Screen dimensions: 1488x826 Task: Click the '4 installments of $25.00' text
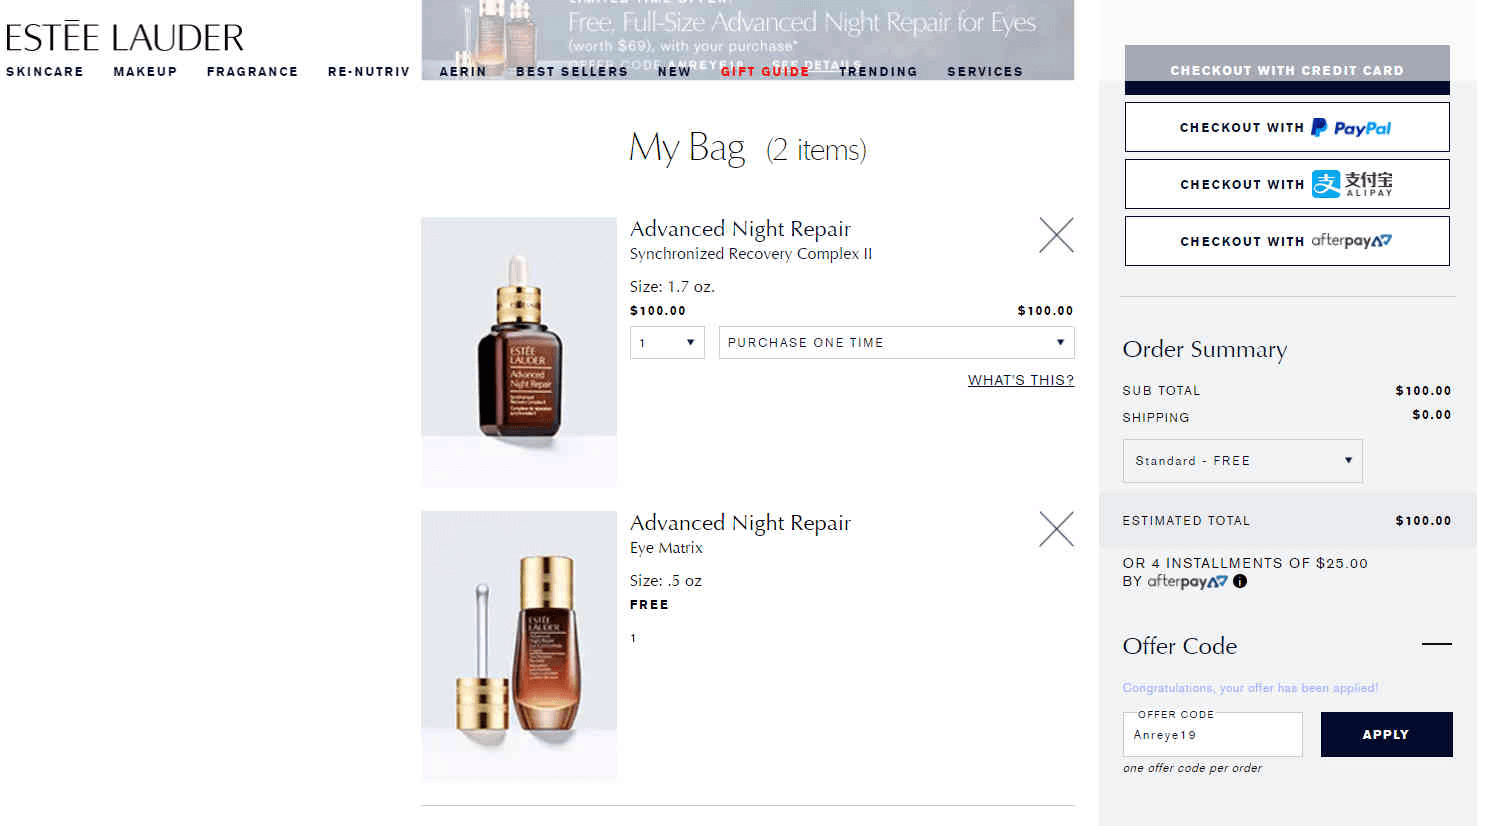click(1258, 563)
